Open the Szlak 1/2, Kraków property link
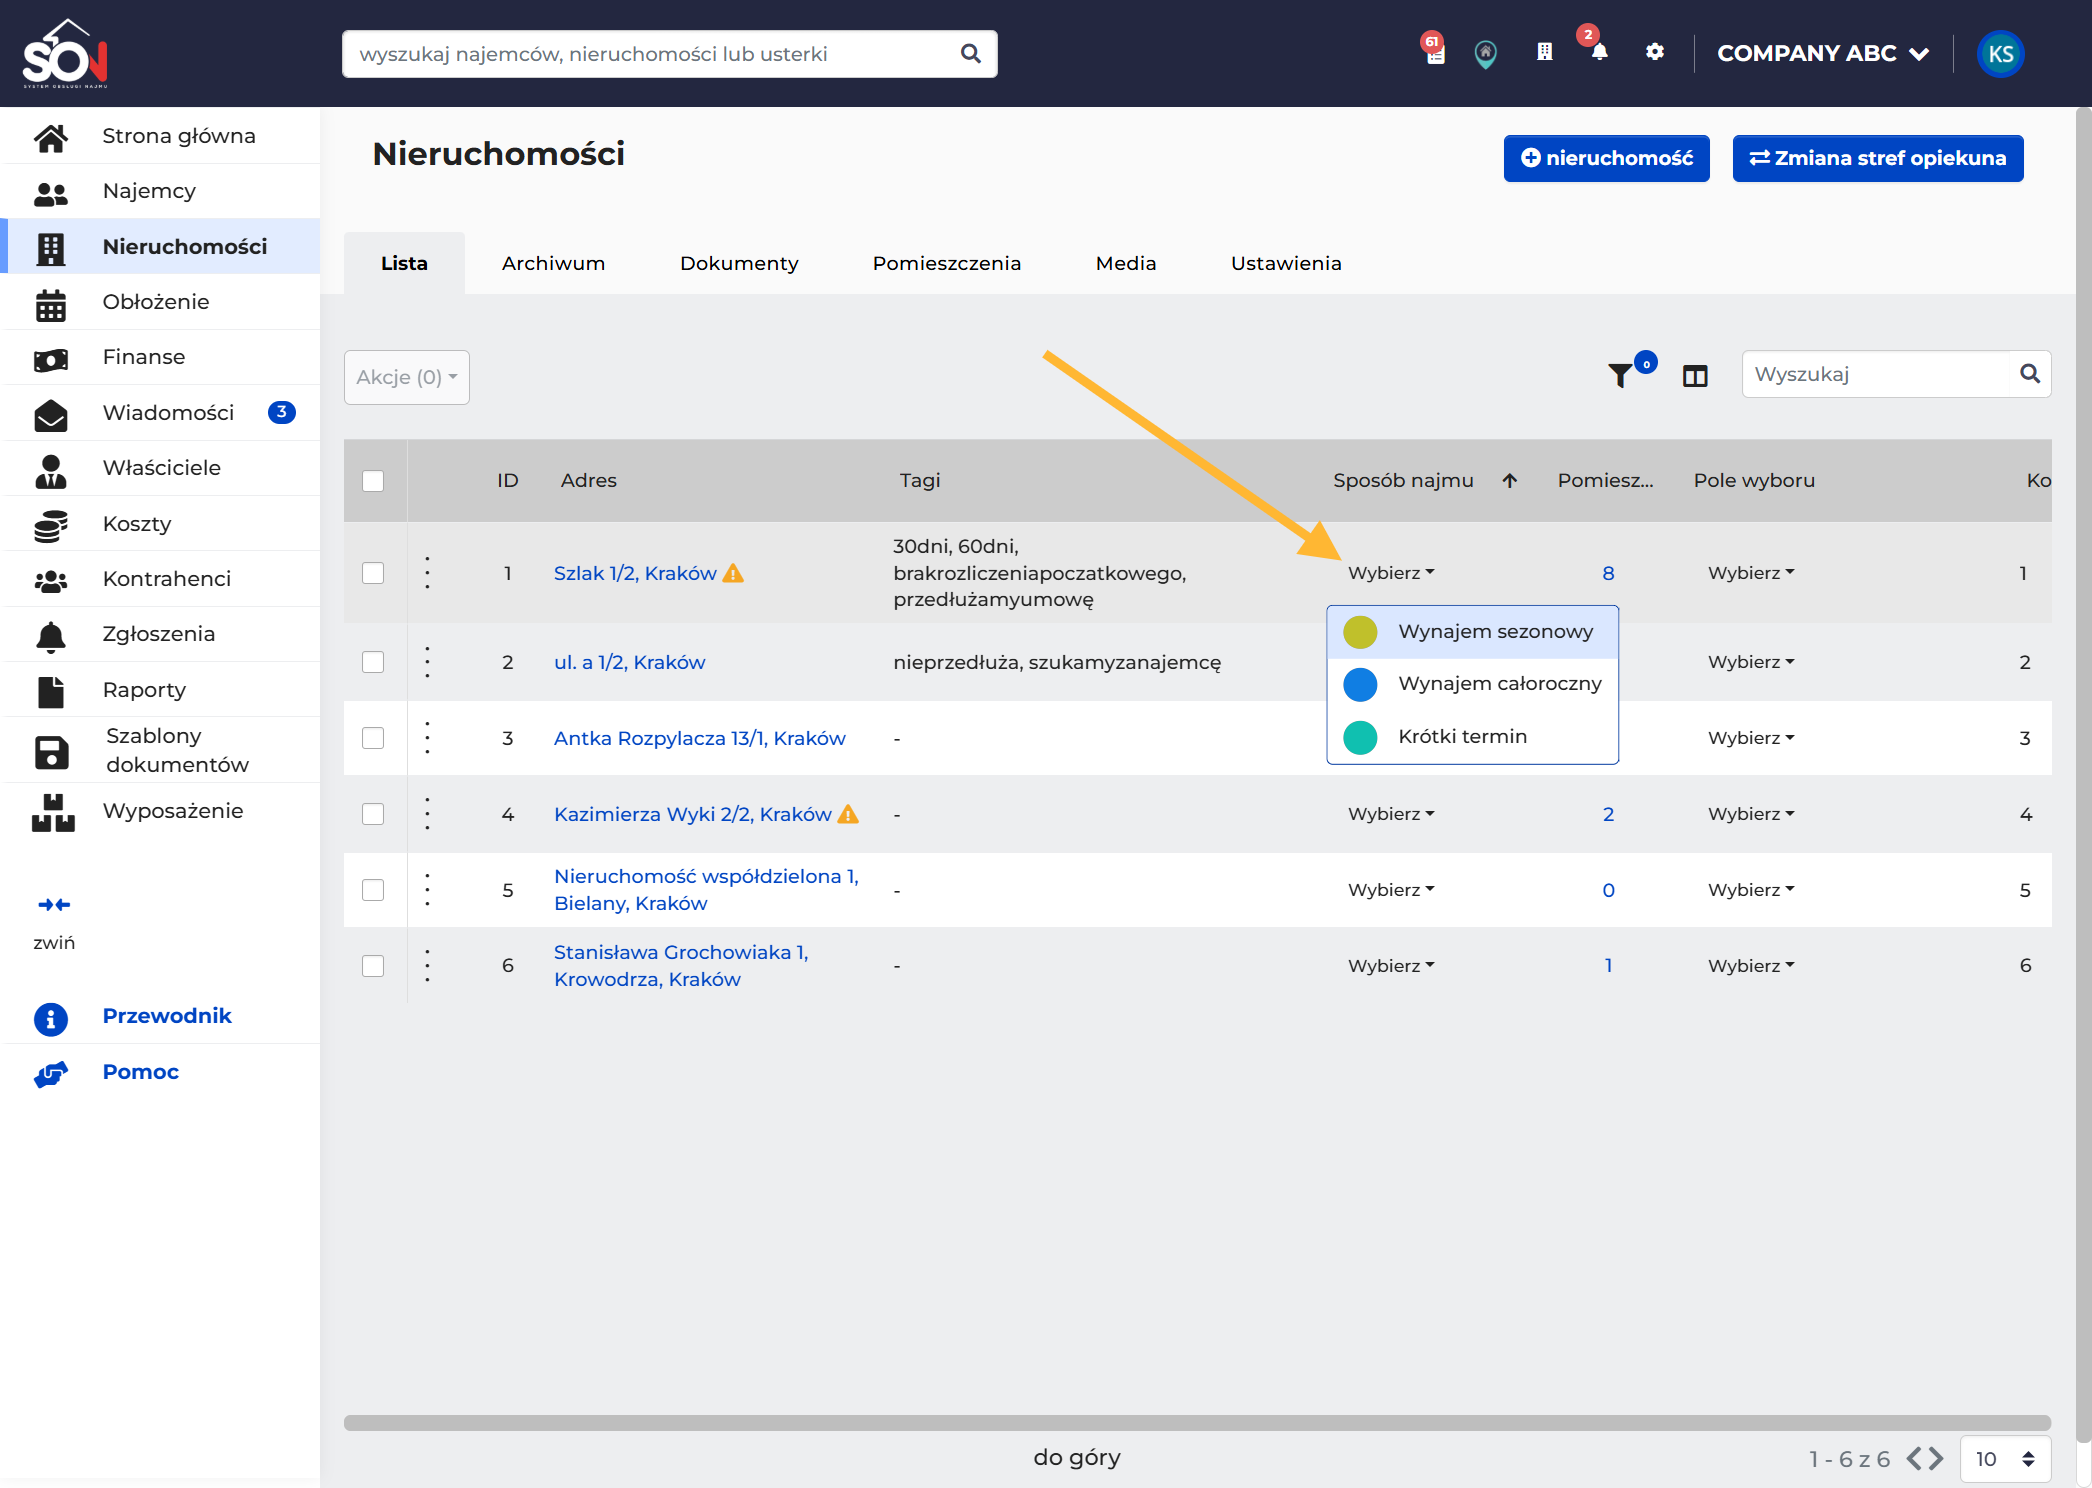The width and height of the screenshot is (2092, 1488). click(635, 573)
